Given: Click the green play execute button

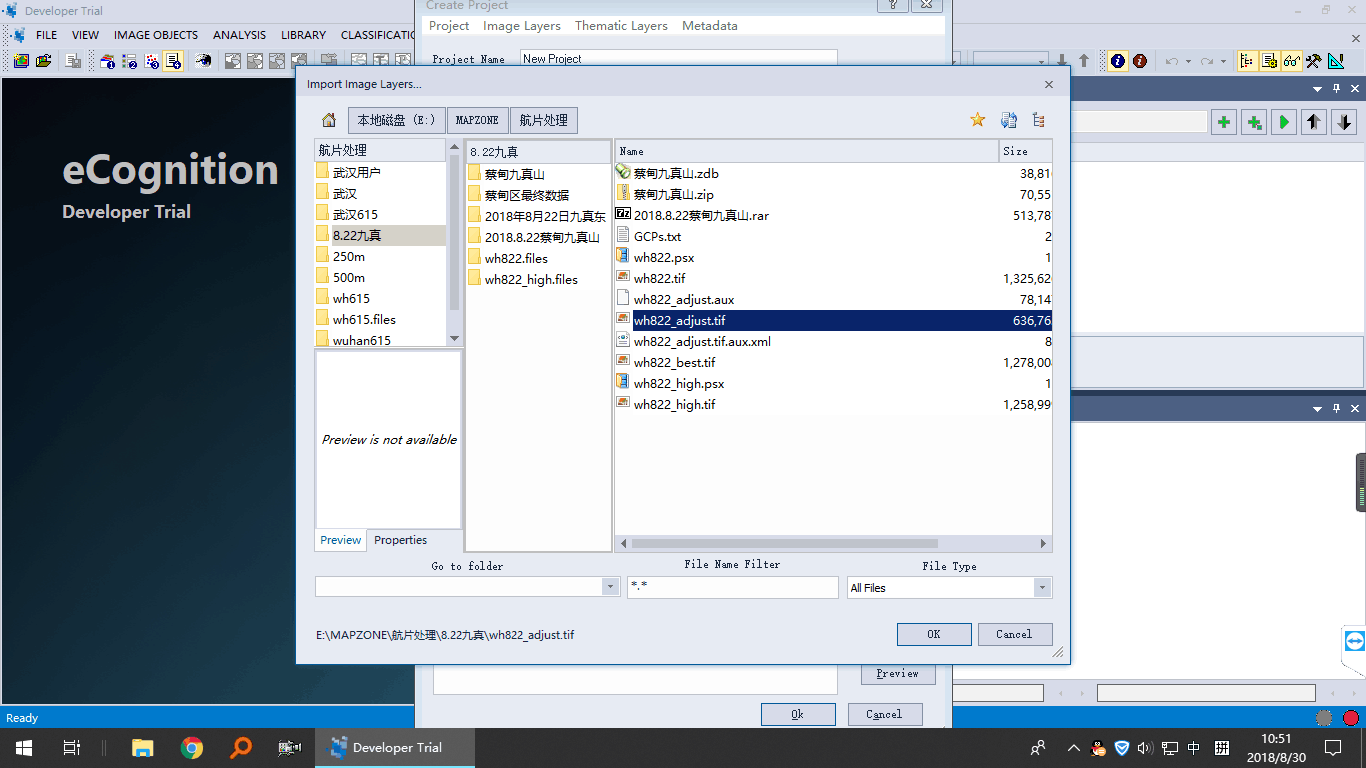Looking at the screenshot, I should [x=1284, y=122].
